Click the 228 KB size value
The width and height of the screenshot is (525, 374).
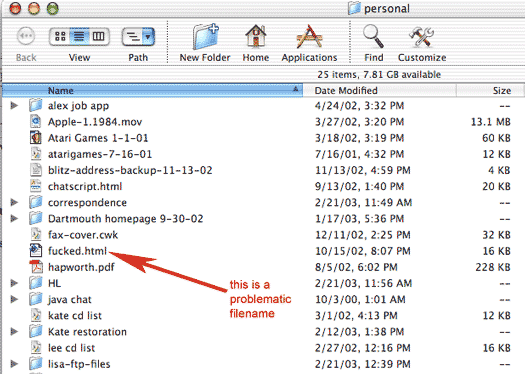493,267
